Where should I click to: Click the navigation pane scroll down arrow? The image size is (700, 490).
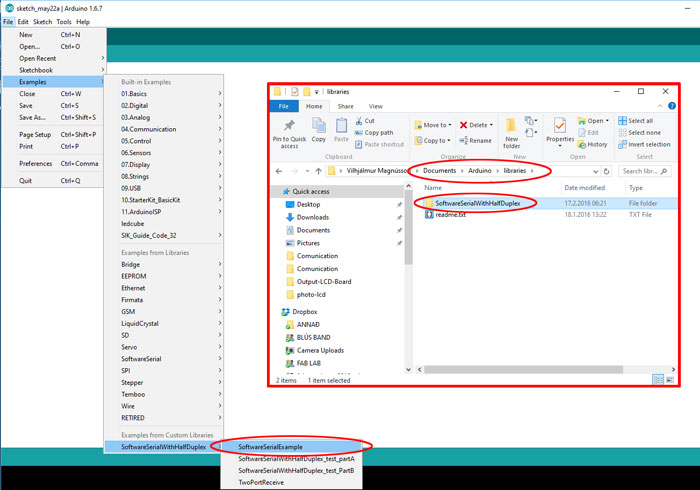tap(408, 370)
